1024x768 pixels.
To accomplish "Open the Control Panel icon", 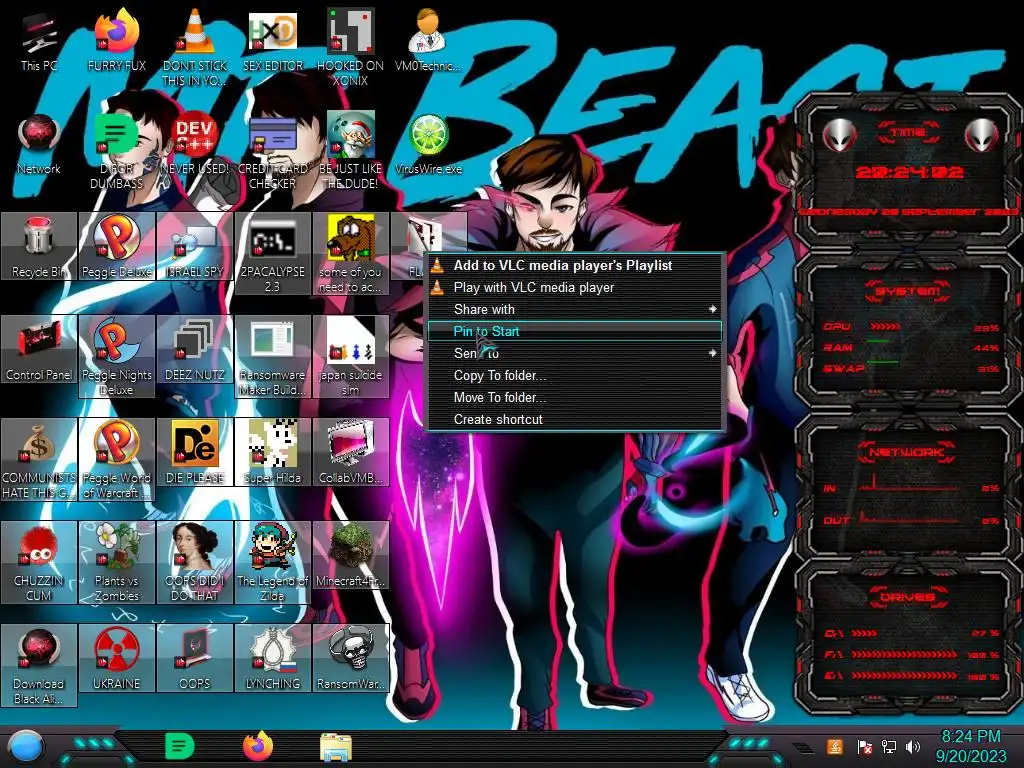I will [x=39, y=349].
